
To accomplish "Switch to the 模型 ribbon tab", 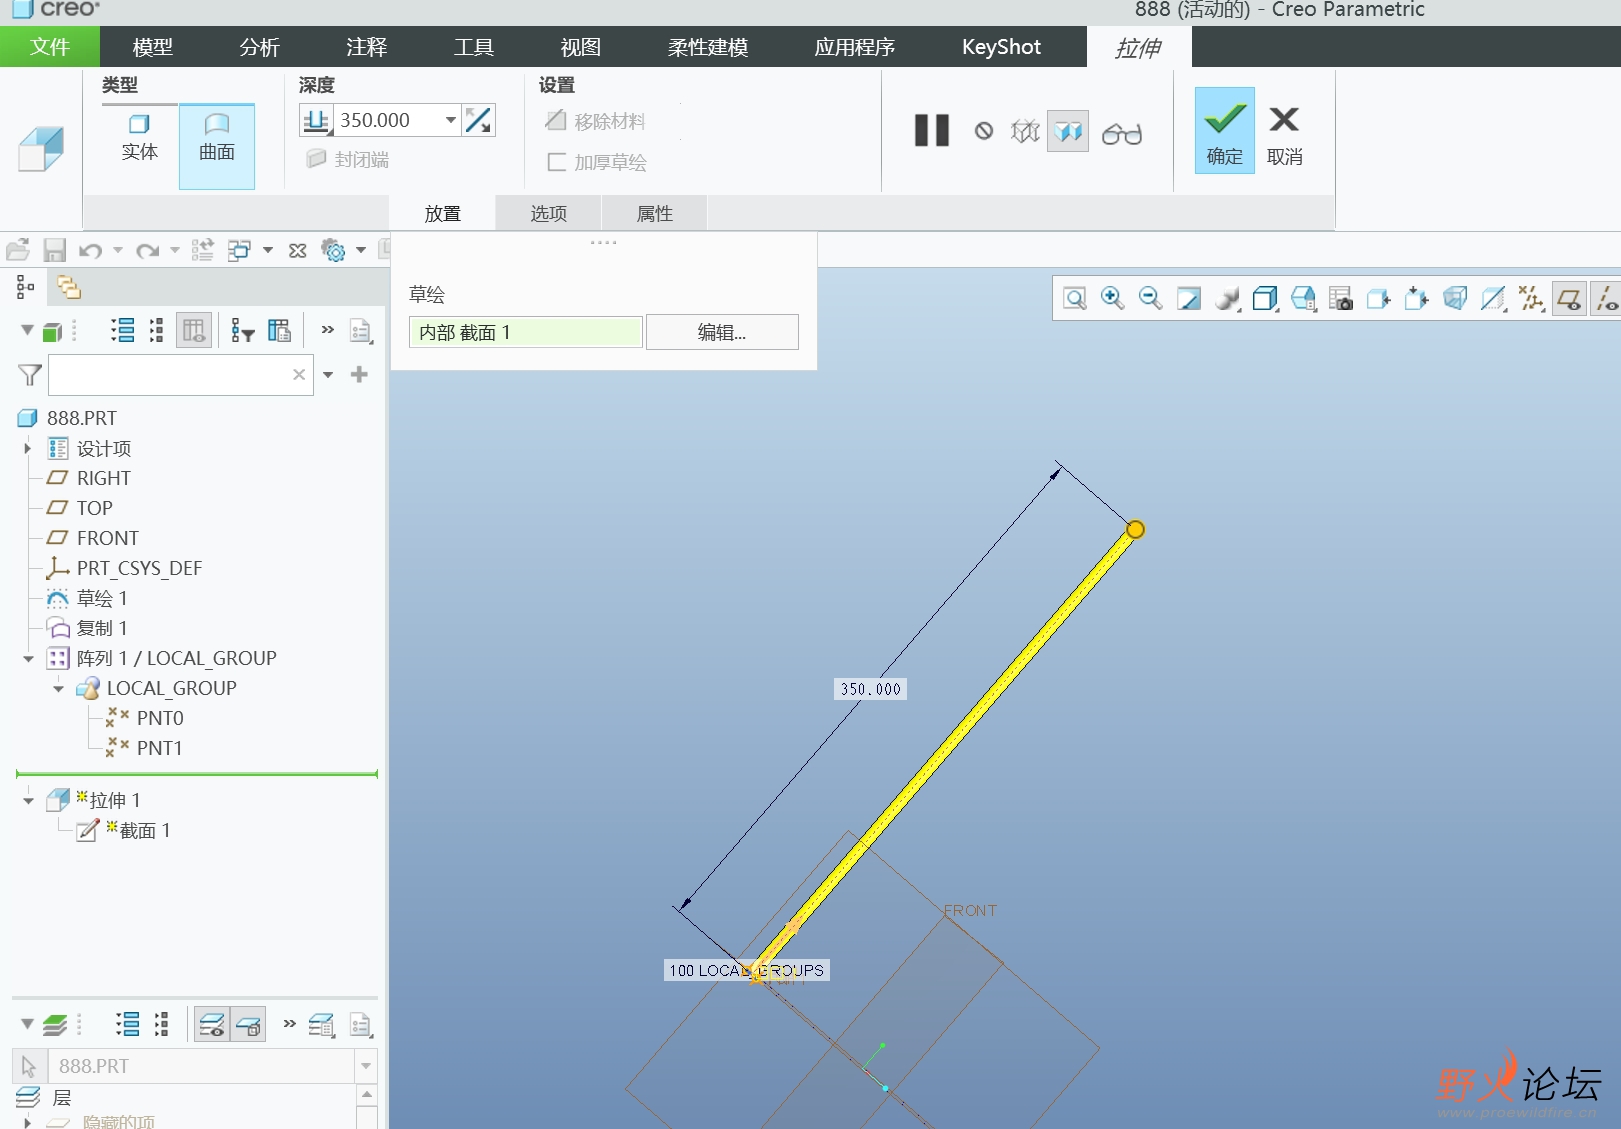I will pos(153,47).
